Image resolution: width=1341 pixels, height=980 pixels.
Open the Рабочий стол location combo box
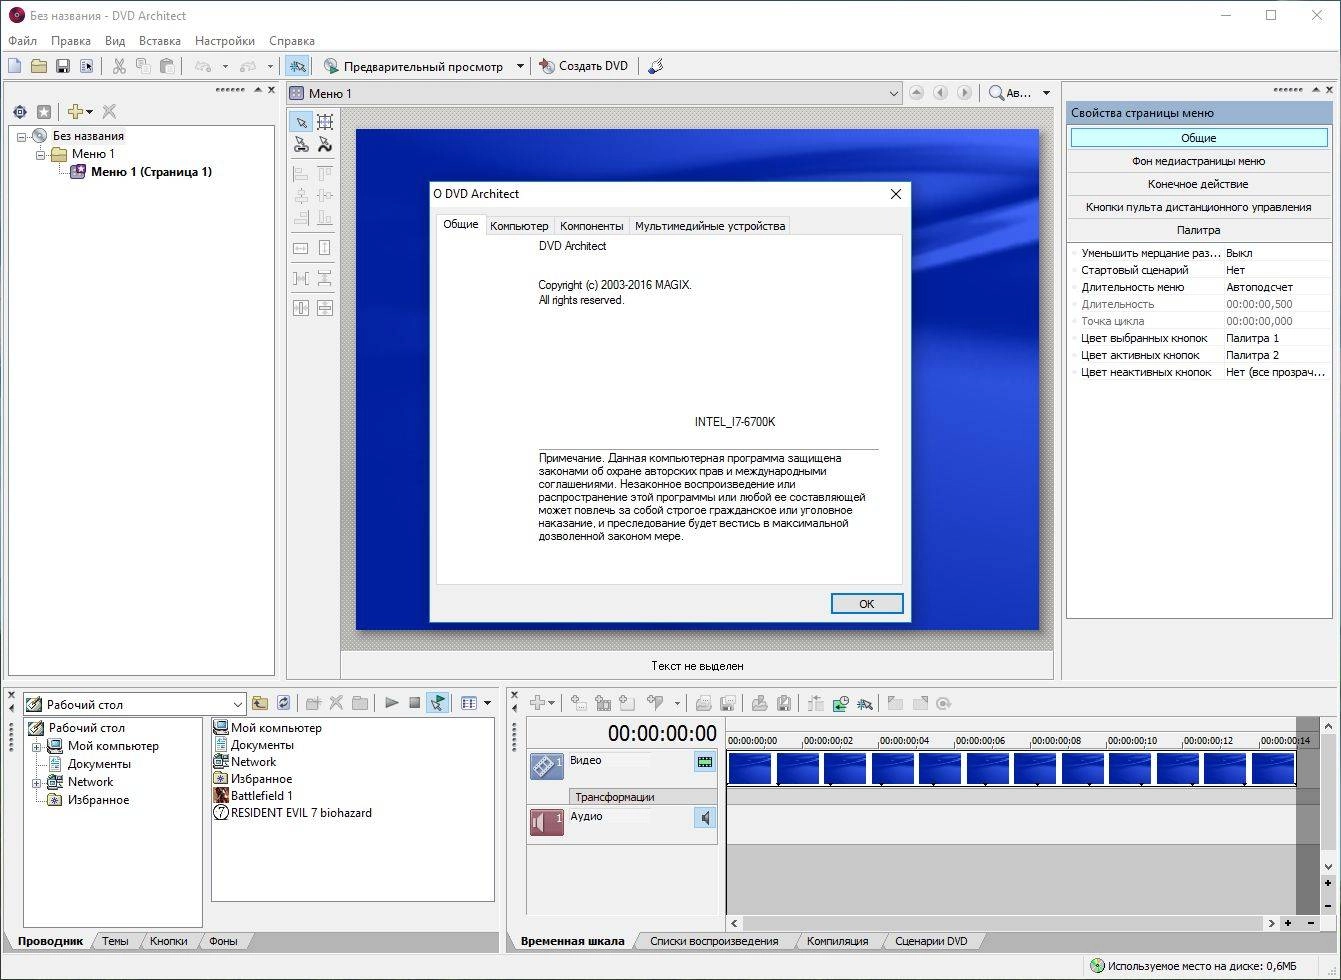[x=135, y=704]
